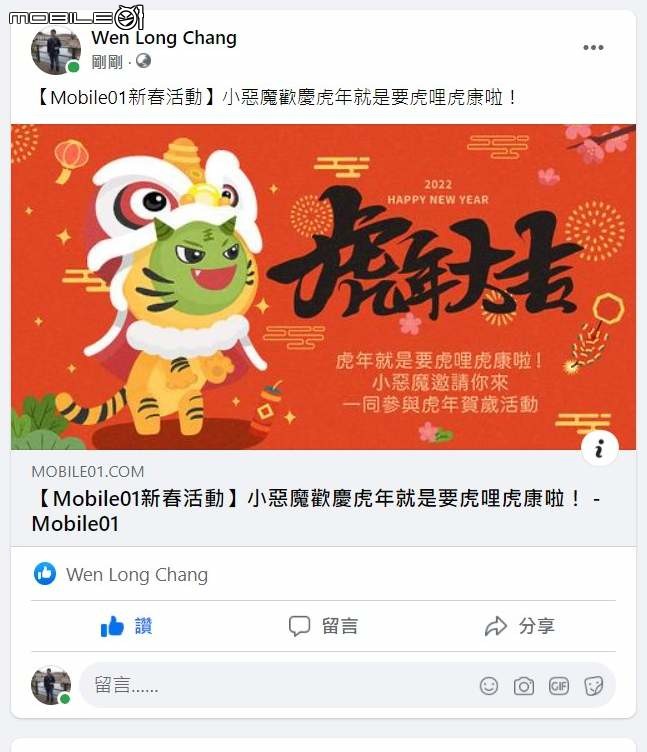
Task: Click the blue thumbs-up reaction icon
Action: [45, 574]
